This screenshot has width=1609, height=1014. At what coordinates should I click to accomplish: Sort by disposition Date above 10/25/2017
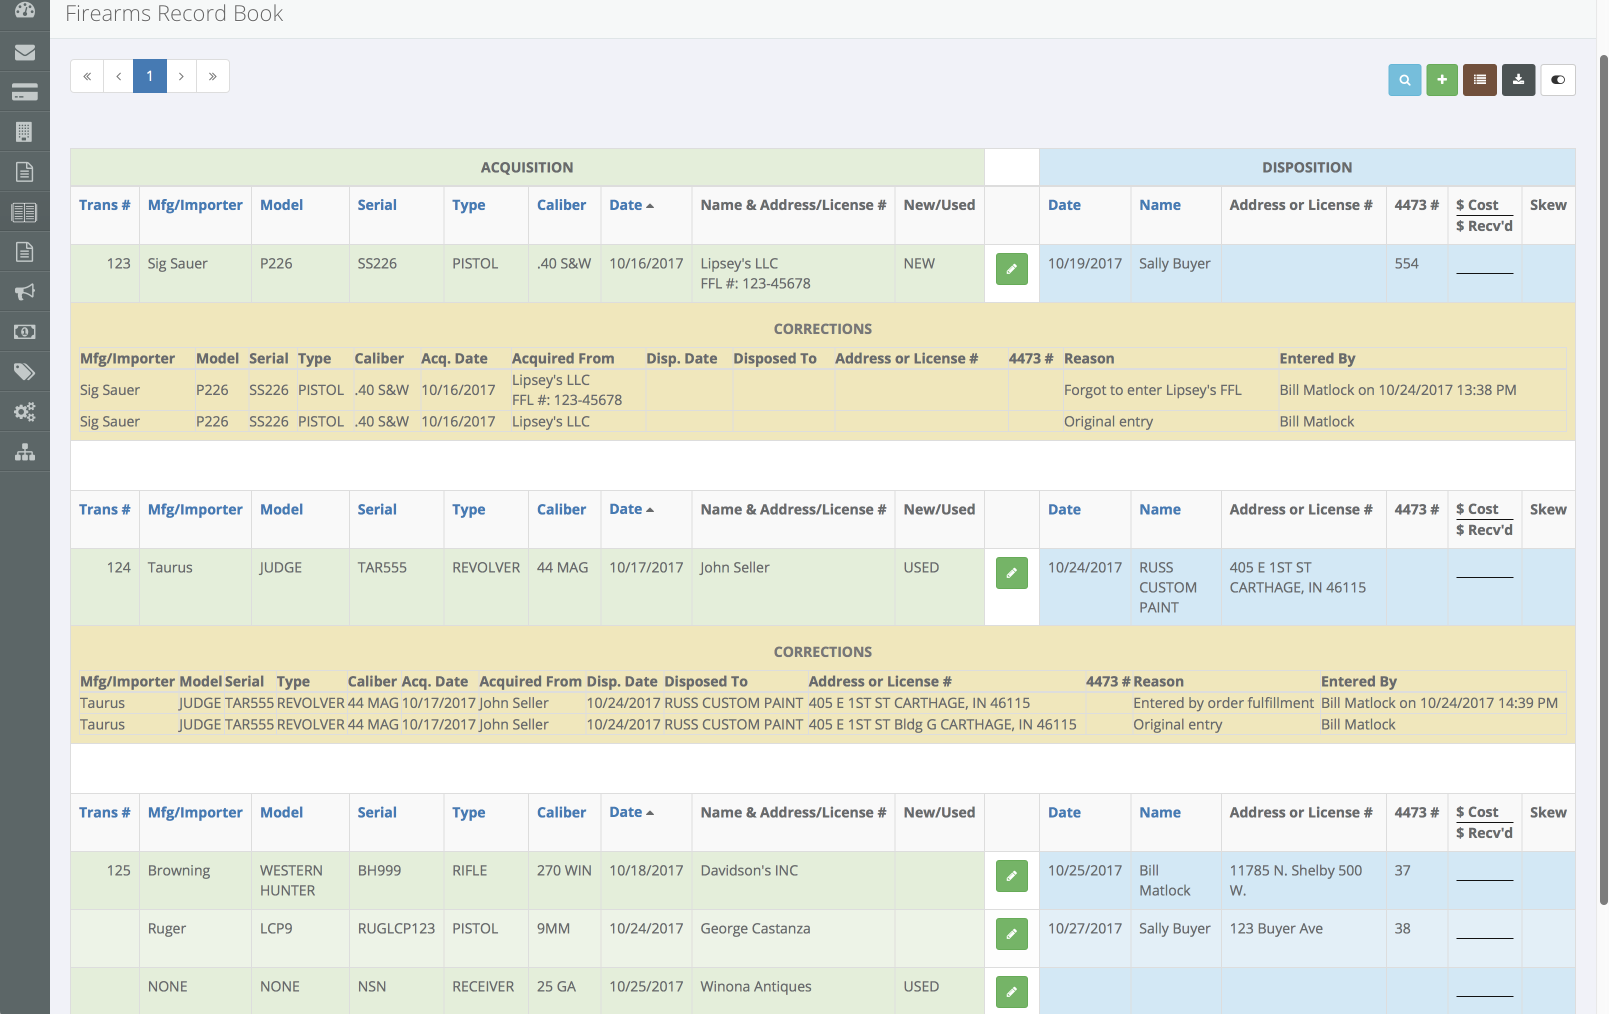pyautogui.click(x=1064, y=812)
